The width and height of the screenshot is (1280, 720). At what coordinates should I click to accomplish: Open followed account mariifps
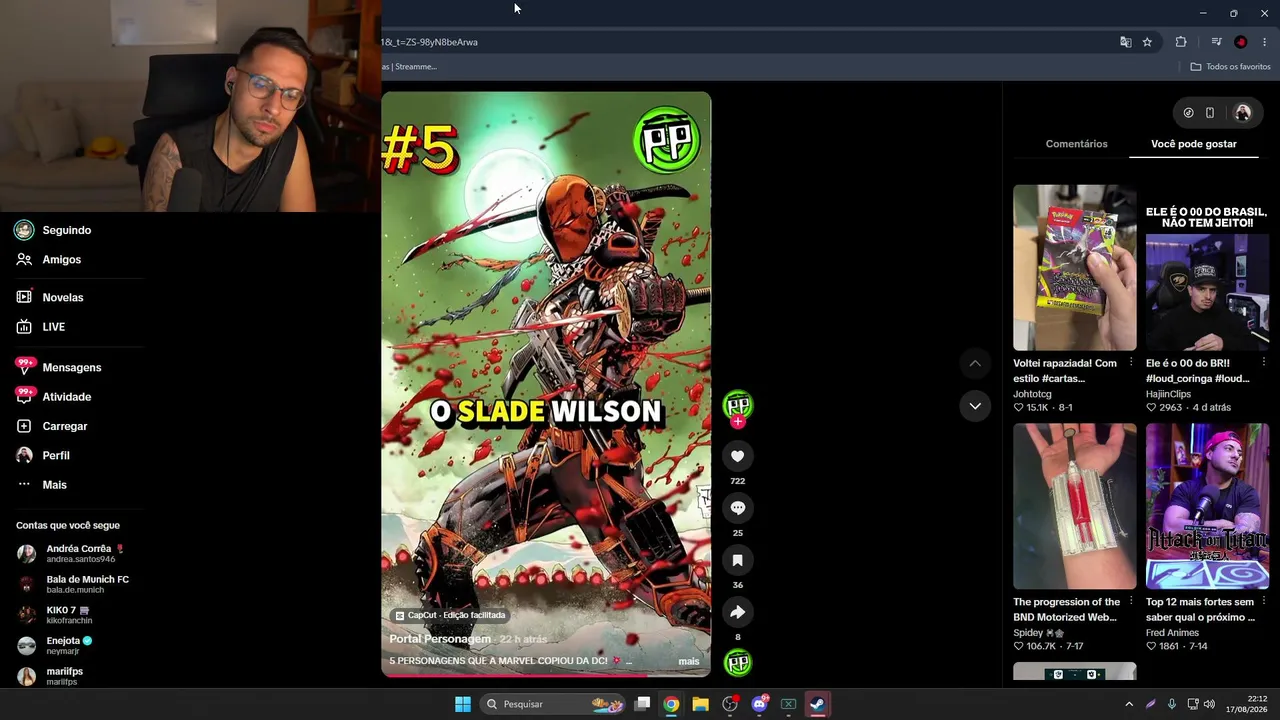[50, 675]
